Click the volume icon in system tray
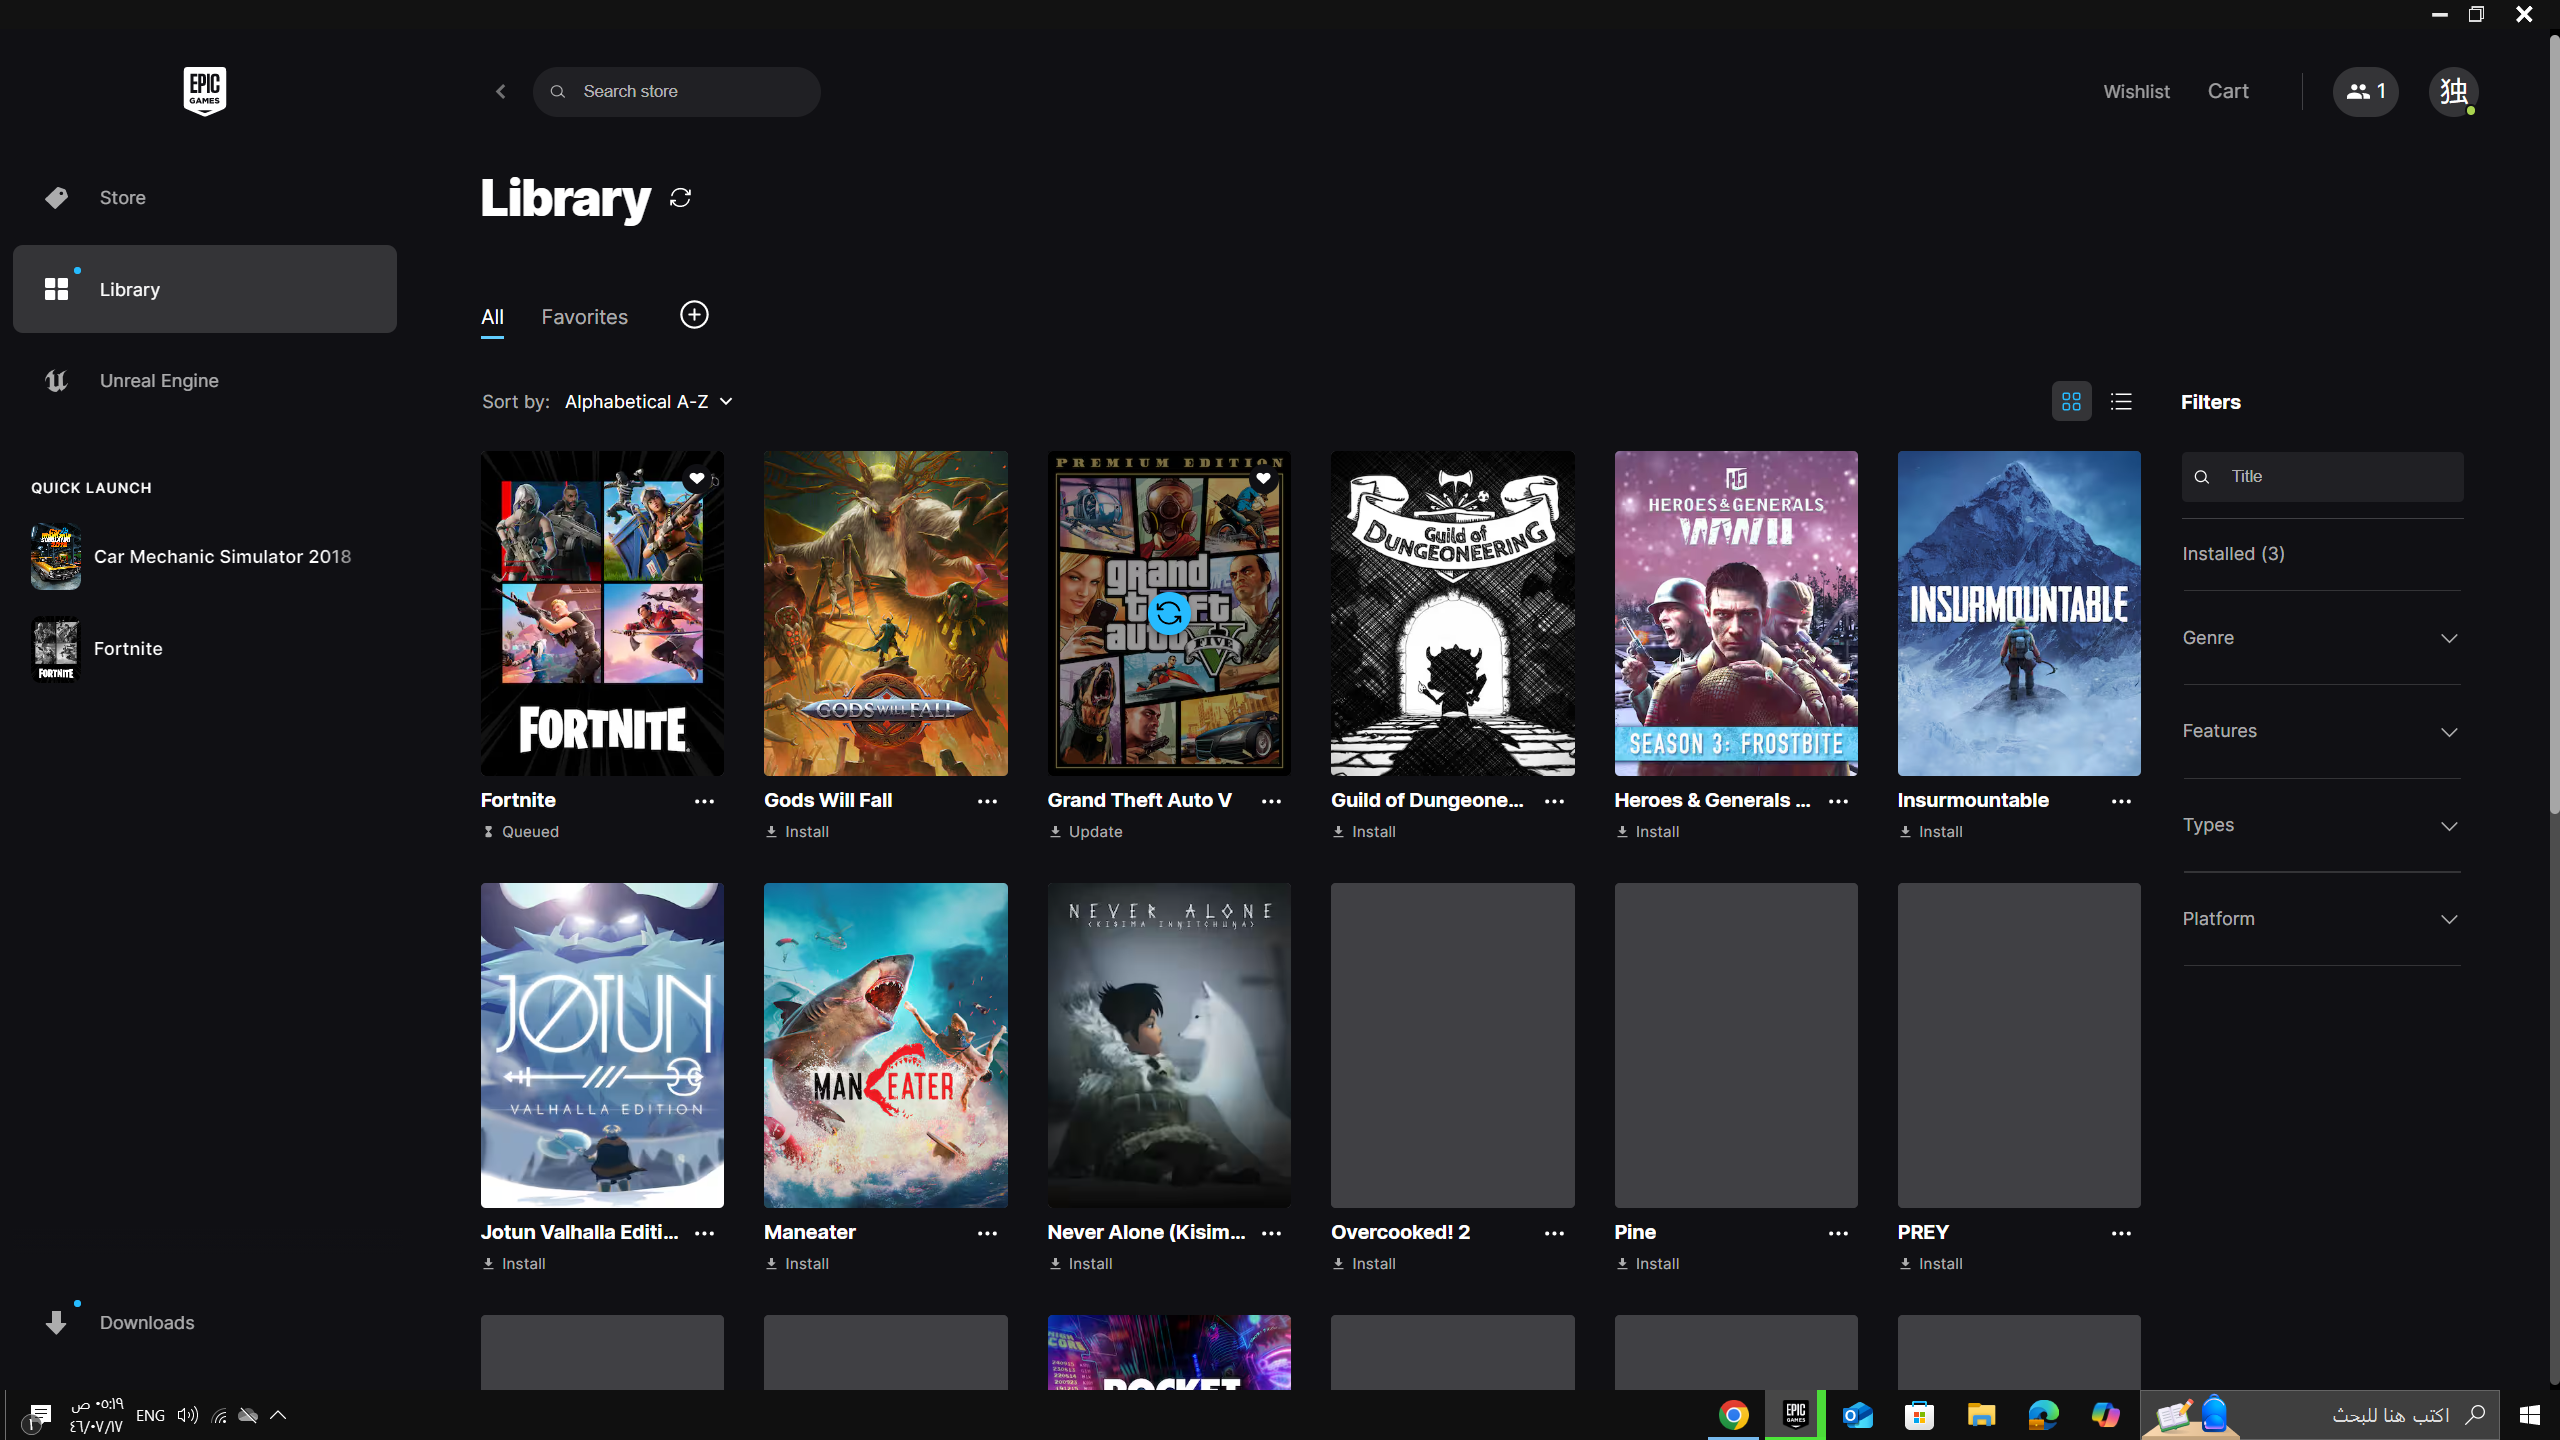Viewport: 2560px width, 1440px height. [x=187, y=1415]
